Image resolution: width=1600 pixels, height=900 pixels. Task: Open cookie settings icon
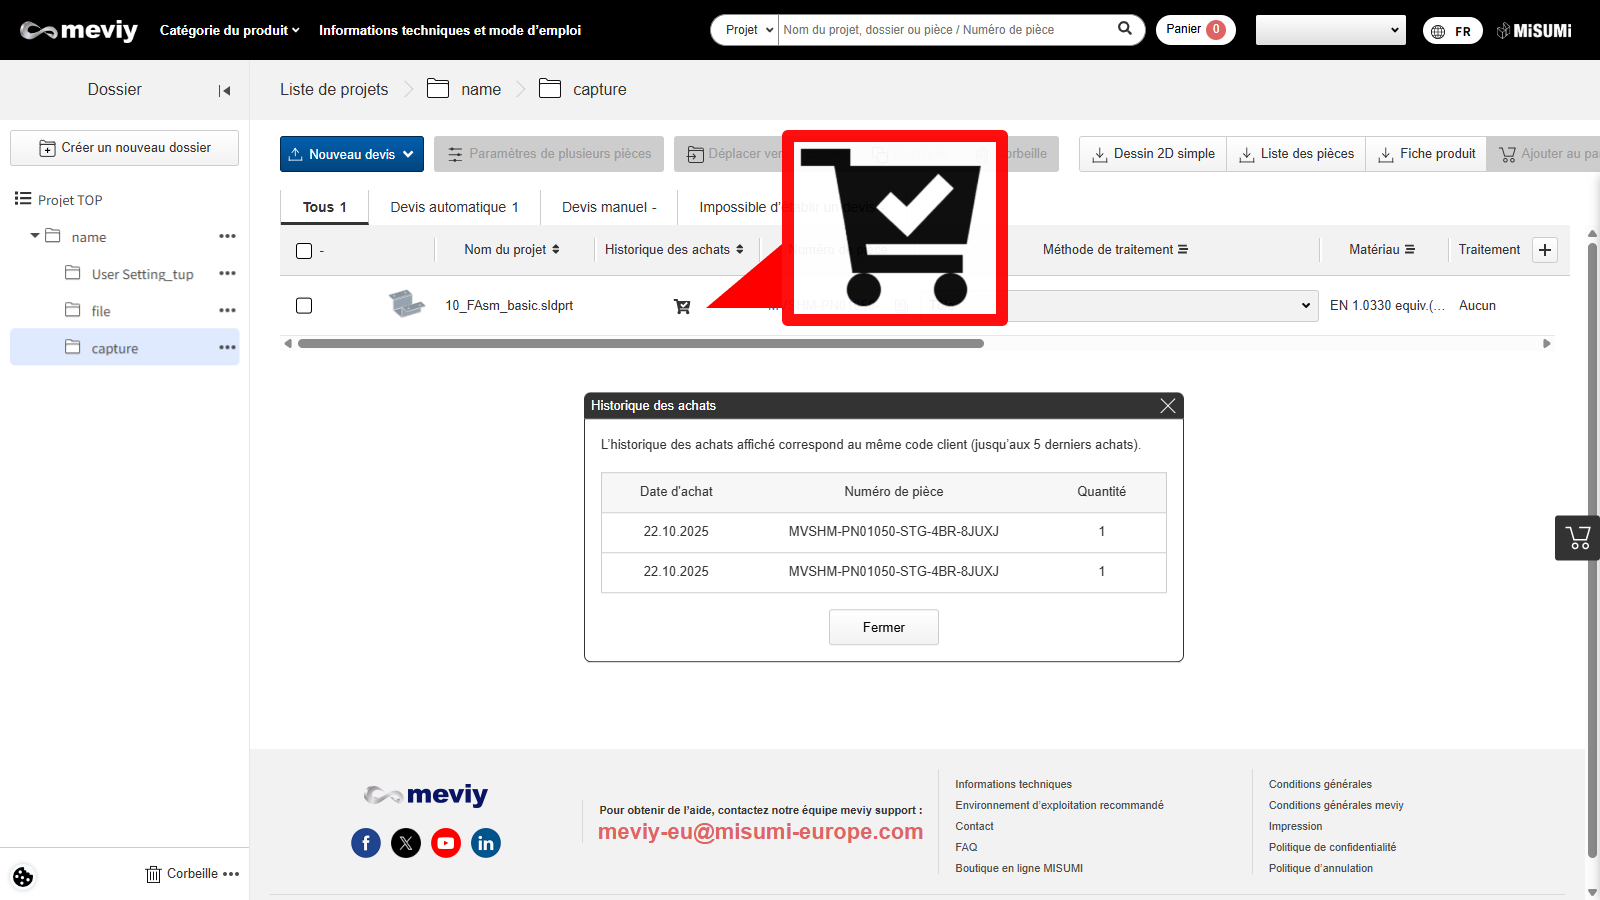point(23,877)
